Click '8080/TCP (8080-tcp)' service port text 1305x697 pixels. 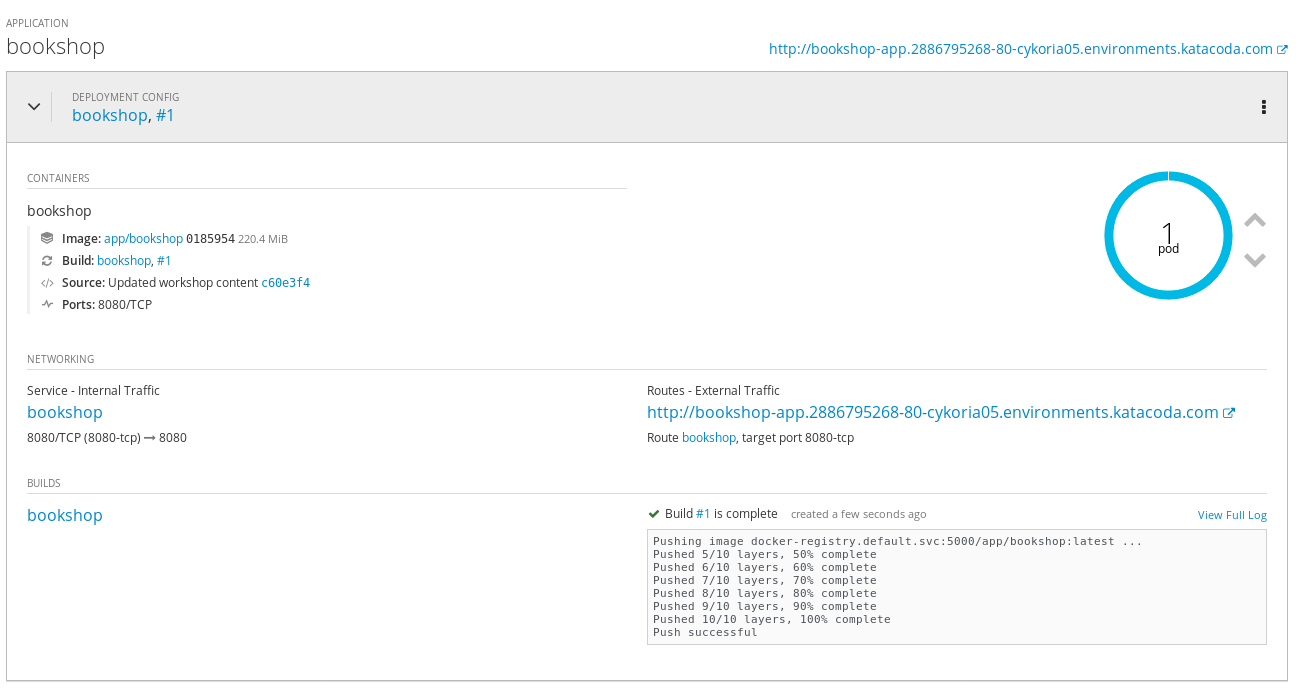[x=84, y=438]
